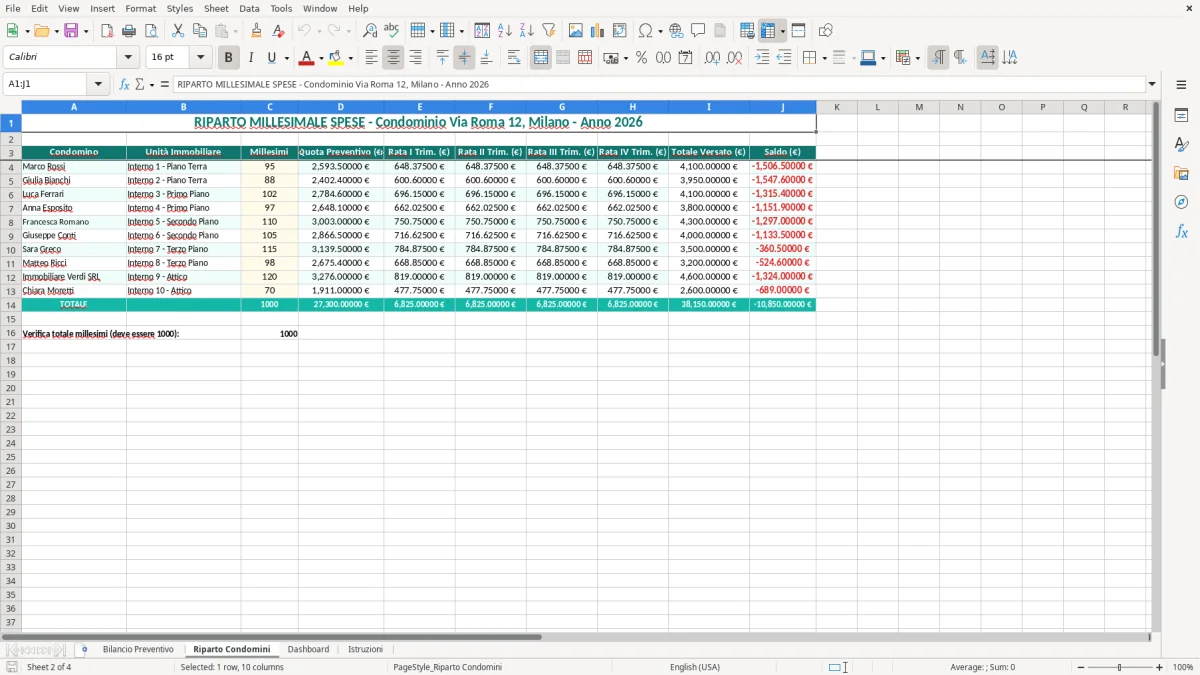Click the Clone Formatting paintbrush icon

256,31
